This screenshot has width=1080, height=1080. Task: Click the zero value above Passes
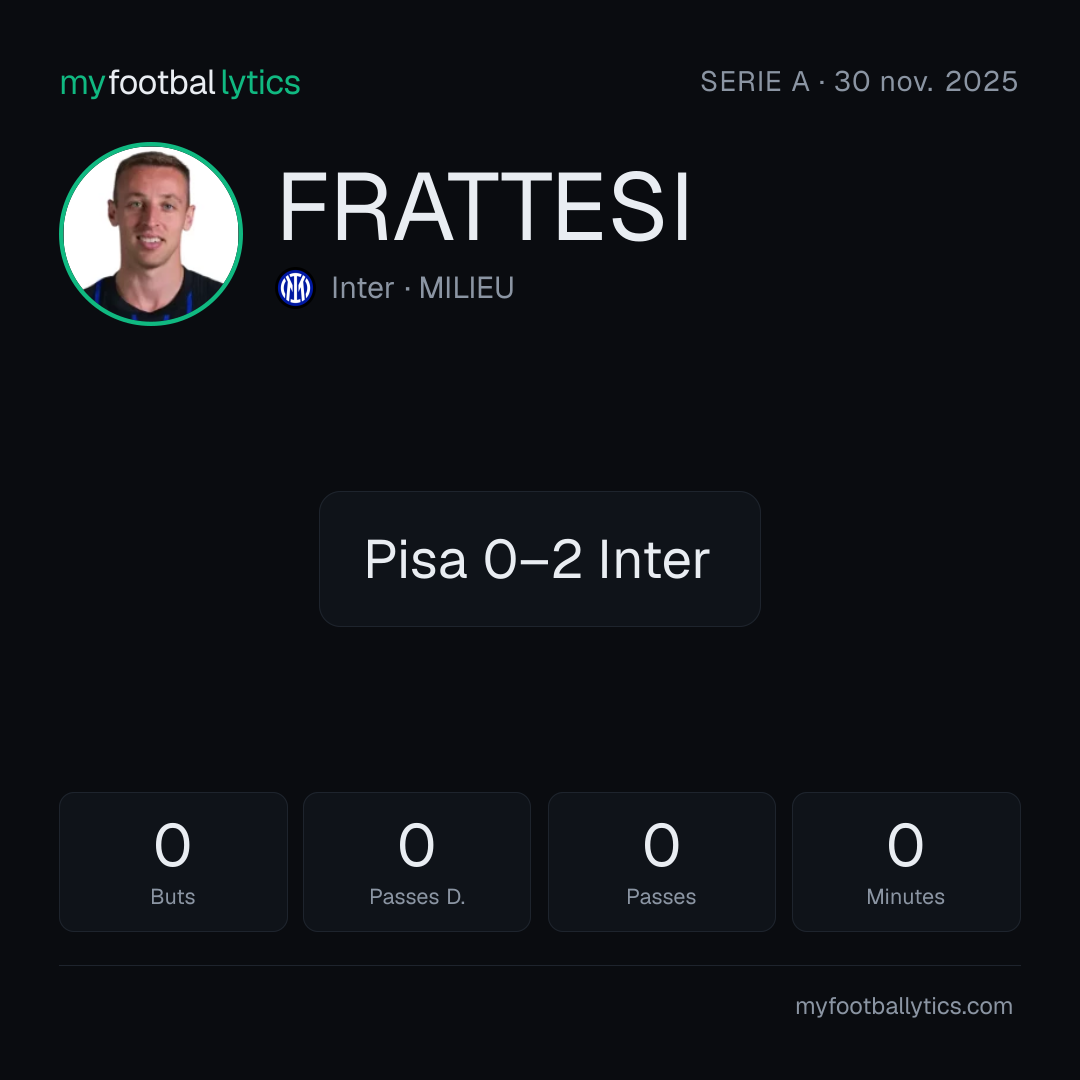click(x=661, y=844)
